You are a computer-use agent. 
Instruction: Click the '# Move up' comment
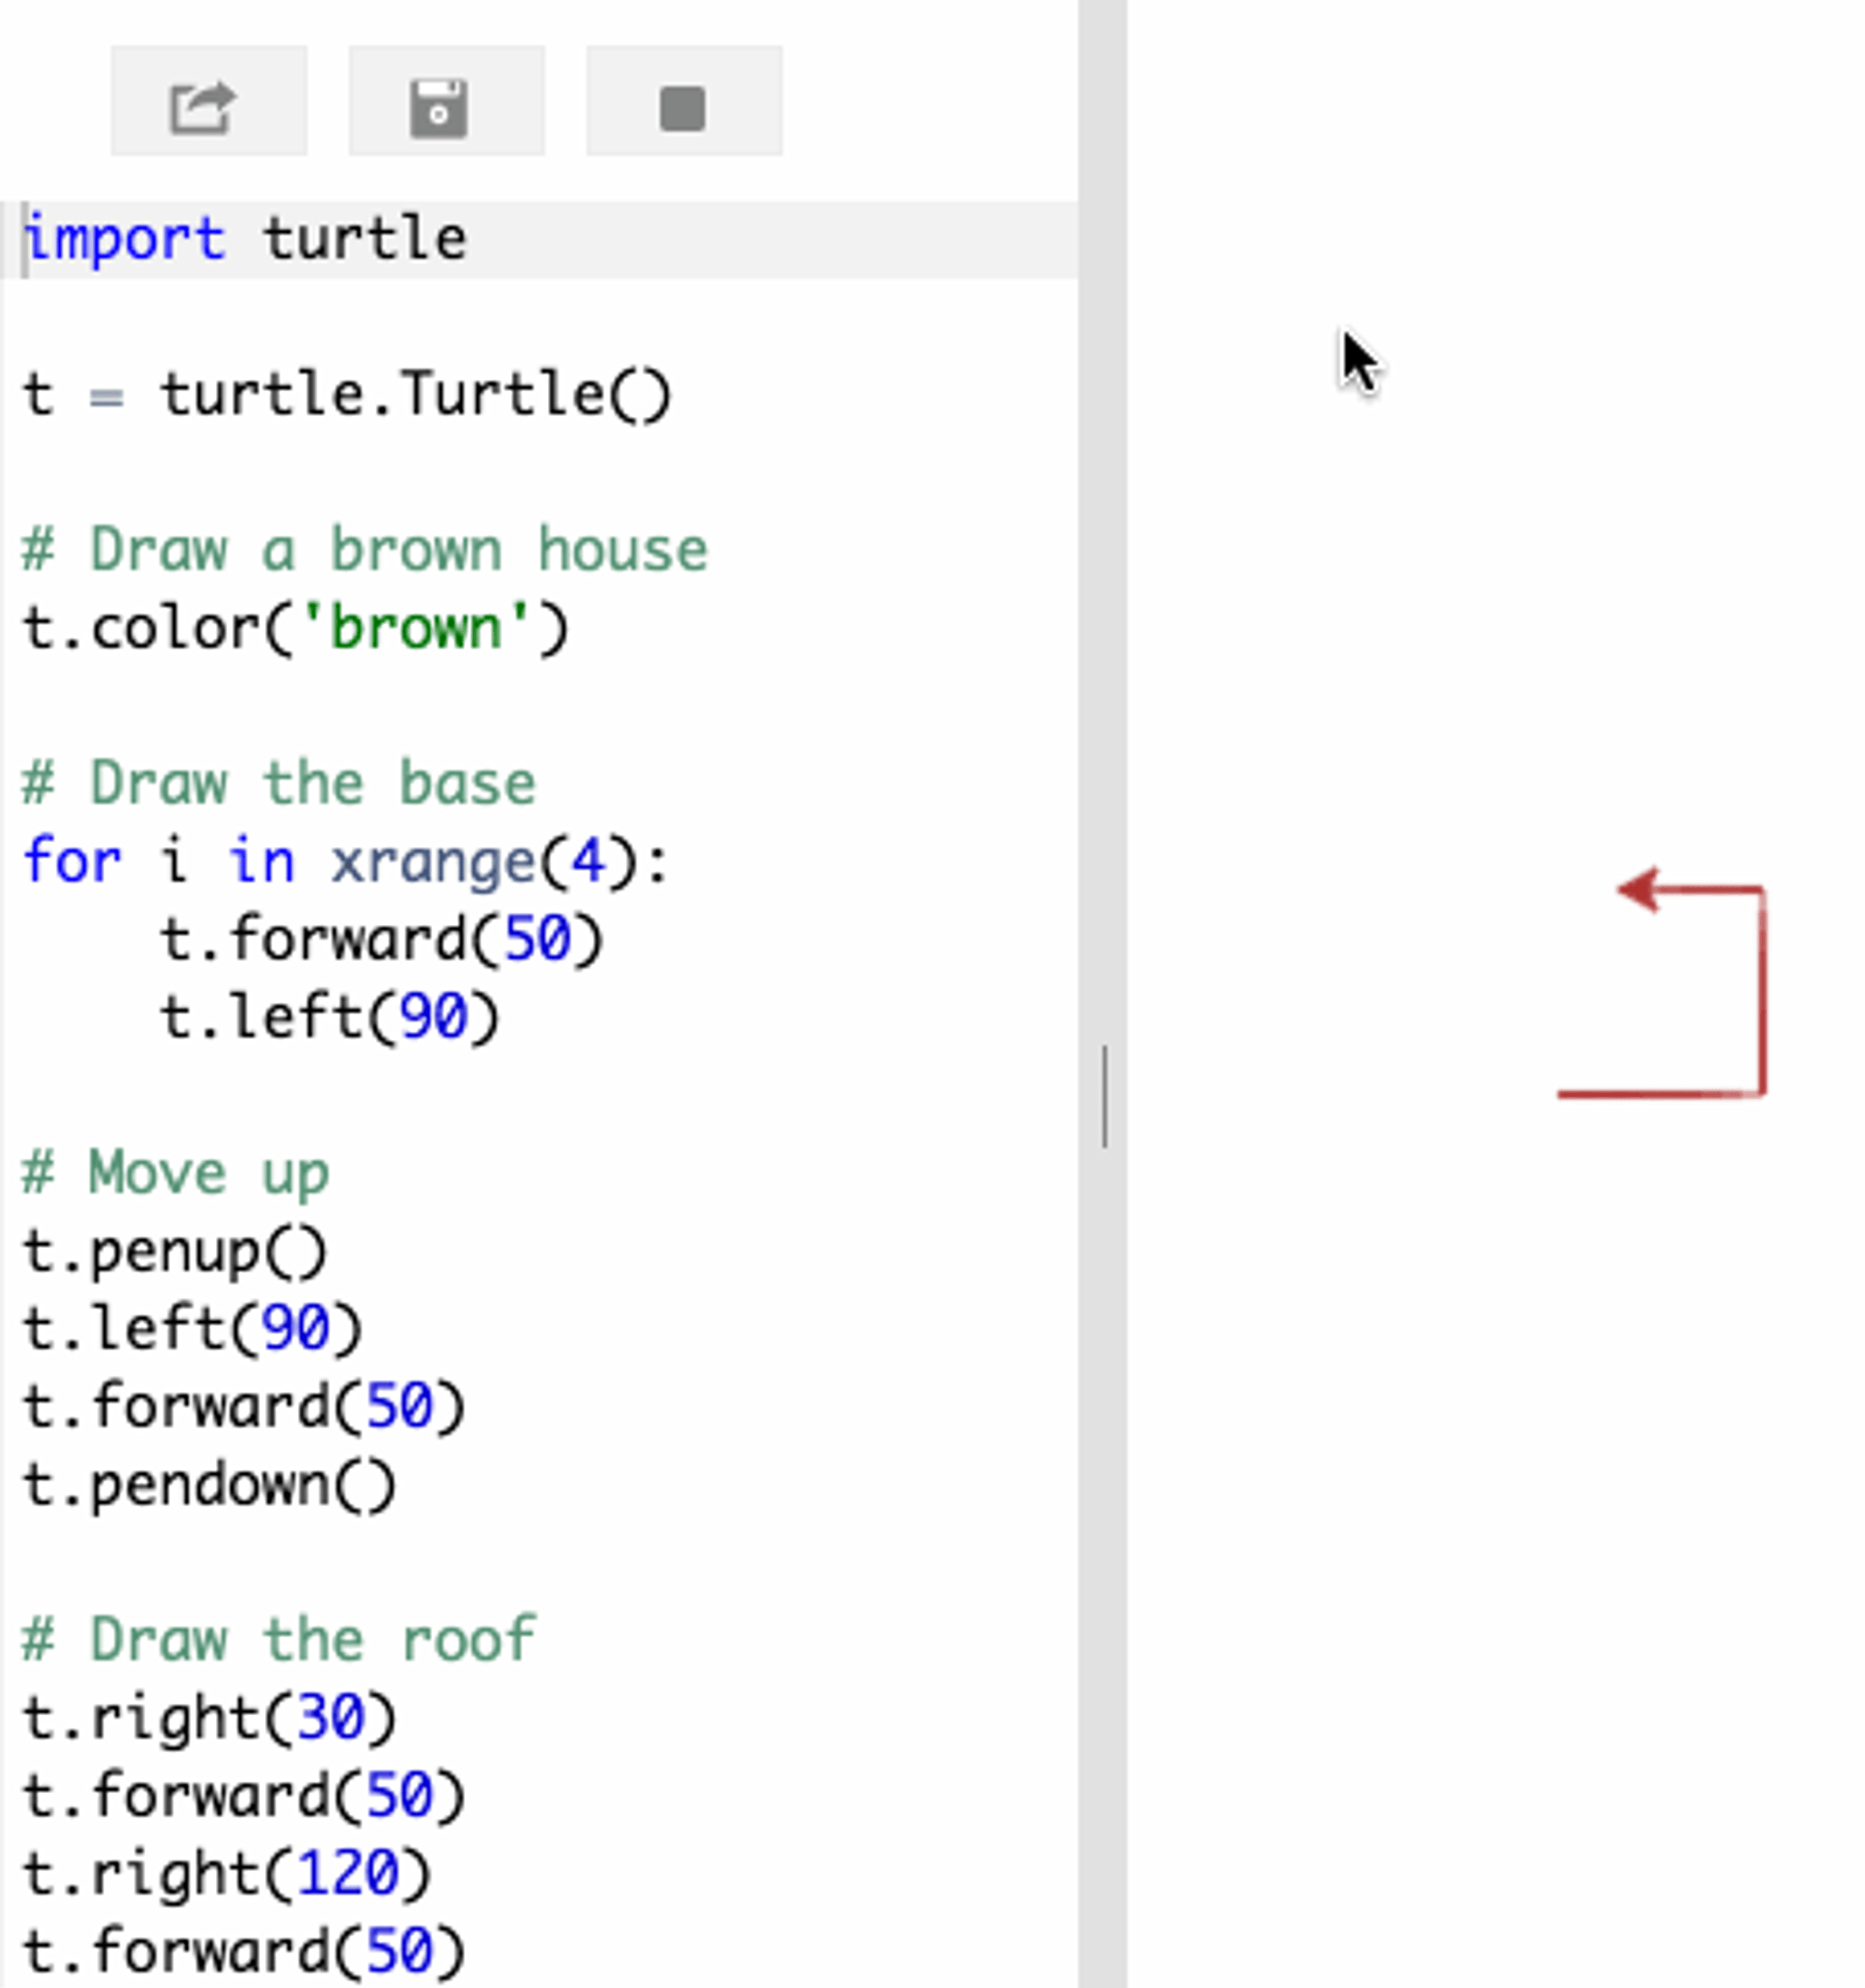click(x=175, y=1173)
